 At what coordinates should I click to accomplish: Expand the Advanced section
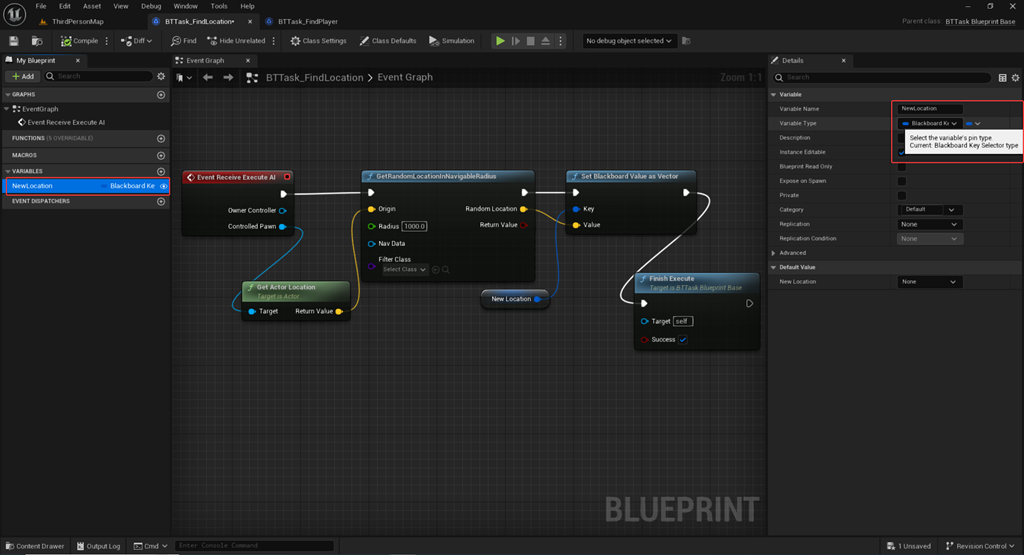click(774, 253)
